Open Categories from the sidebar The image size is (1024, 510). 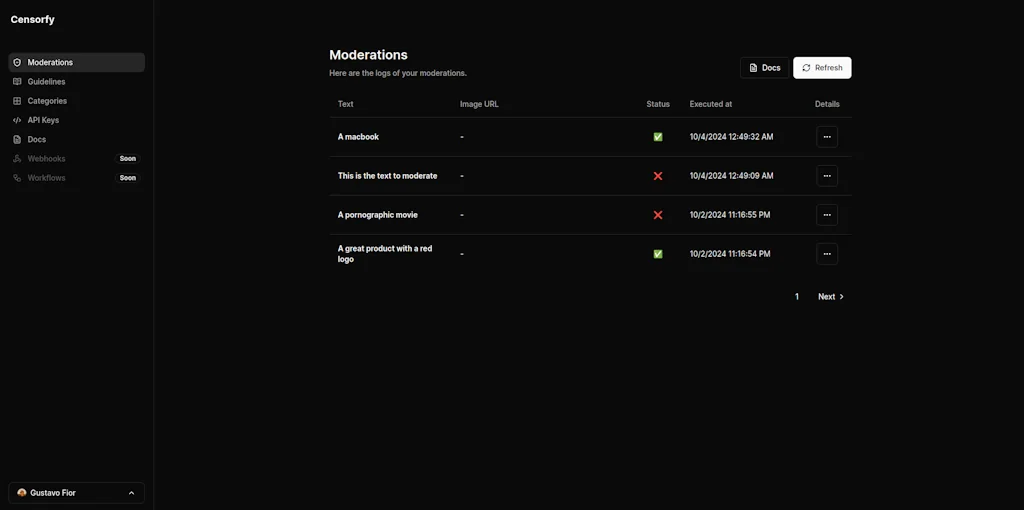click(x=76, y=101)
